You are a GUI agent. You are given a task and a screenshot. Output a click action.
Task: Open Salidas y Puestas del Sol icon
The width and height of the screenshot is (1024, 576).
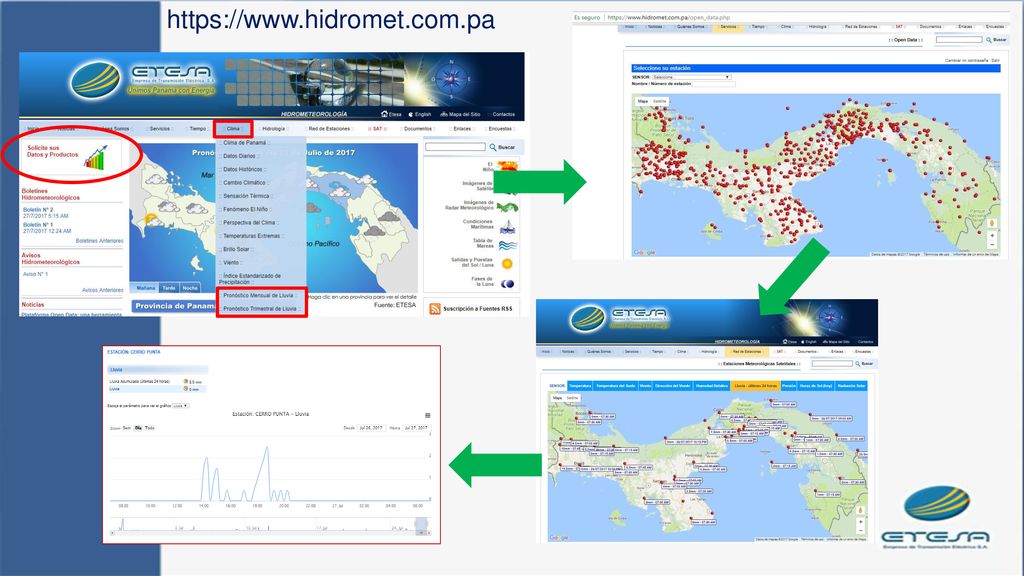[x=507, y=264]
